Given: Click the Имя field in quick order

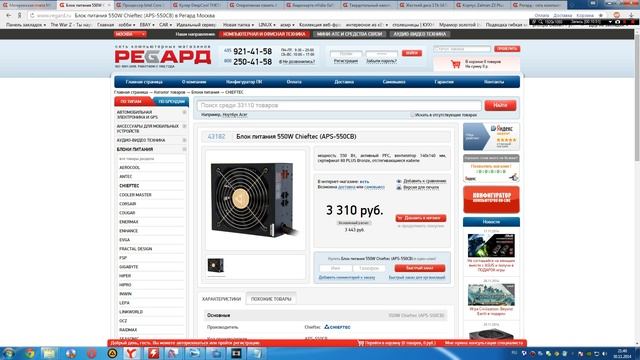Looking at the screenshot, I should [336, 268].
